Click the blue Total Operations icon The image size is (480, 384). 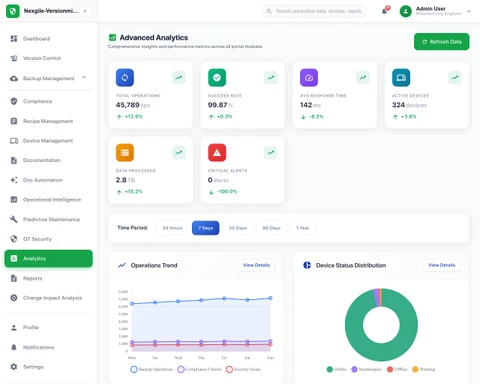coord(125,78)
